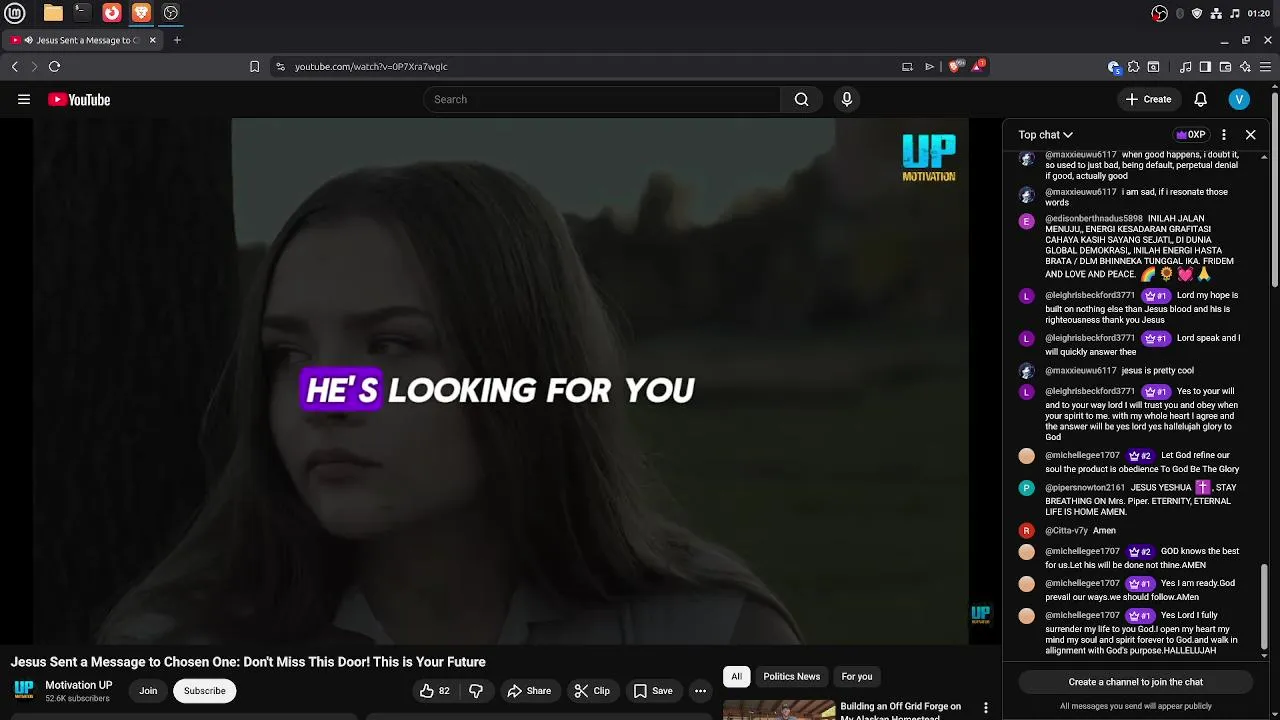Open the Create button

(x=1148, y=99)
